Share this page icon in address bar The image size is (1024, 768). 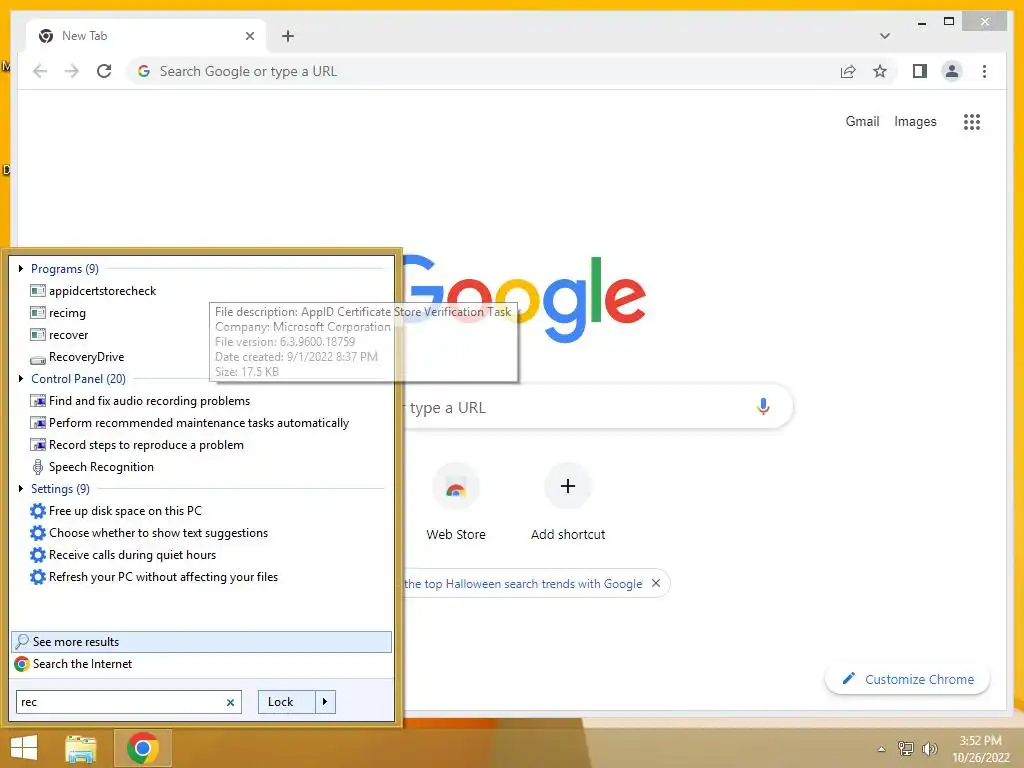point(848,71)
